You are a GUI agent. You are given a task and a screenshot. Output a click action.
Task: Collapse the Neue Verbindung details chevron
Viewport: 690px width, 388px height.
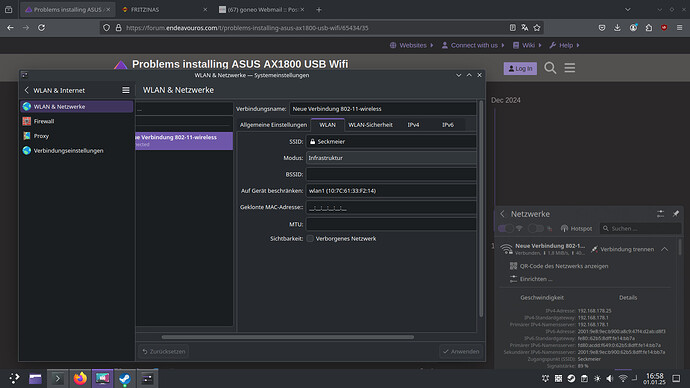pyautogui.click(x=664, y=249)
